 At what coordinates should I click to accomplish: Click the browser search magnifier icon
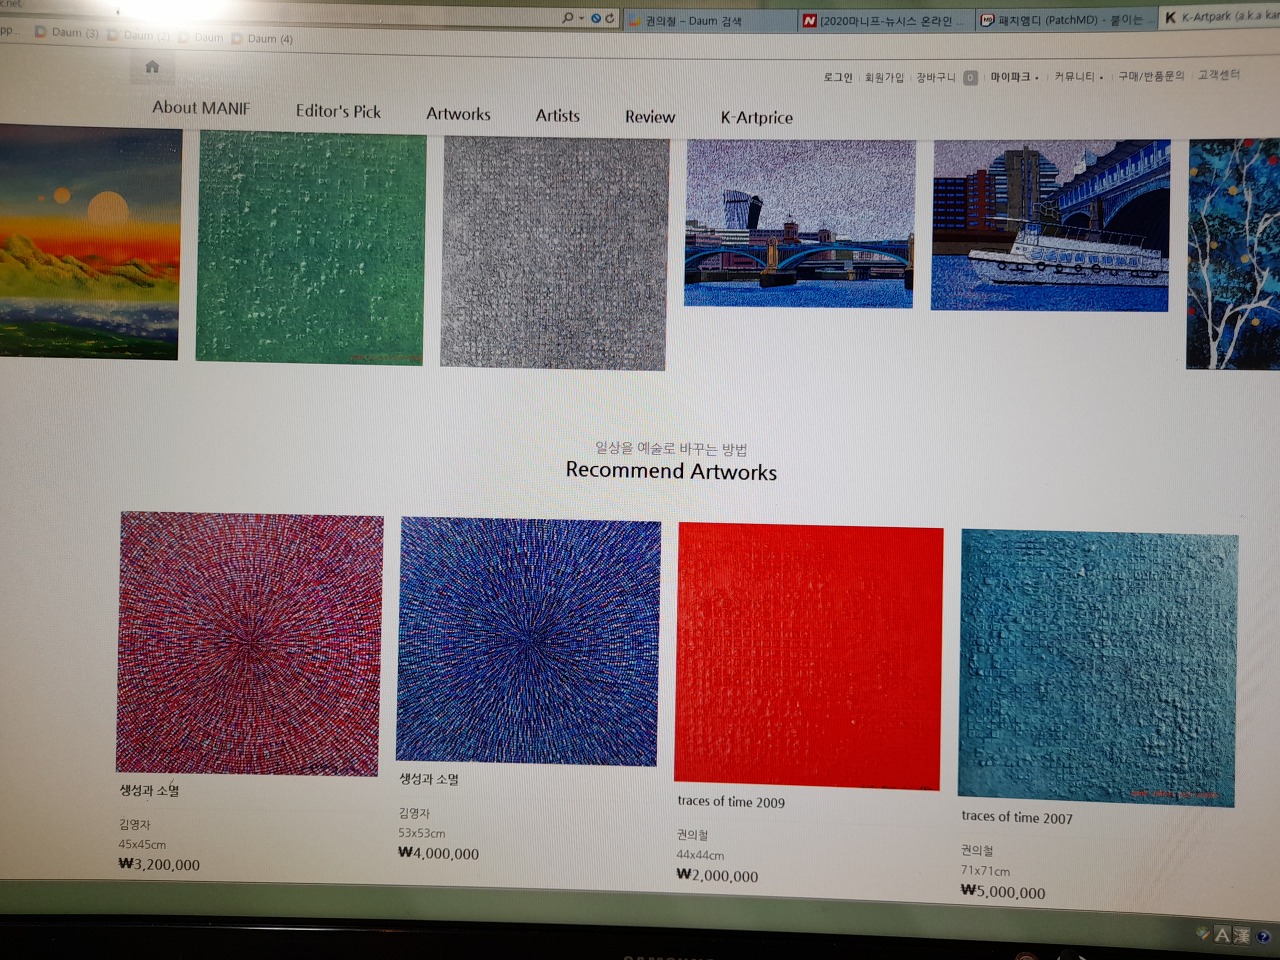(568, 18)
